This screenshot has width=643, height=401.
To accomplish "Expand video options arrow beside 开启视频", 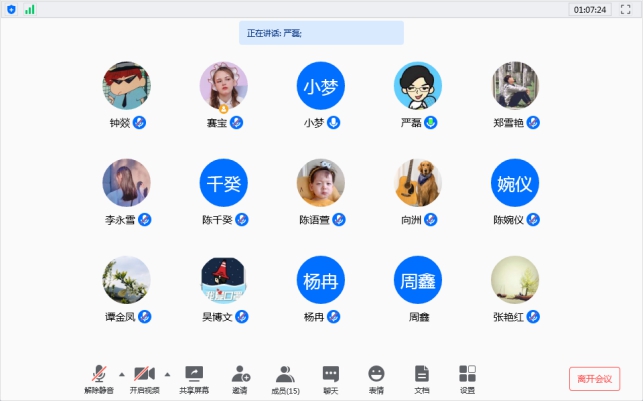I will coord(167,374).
